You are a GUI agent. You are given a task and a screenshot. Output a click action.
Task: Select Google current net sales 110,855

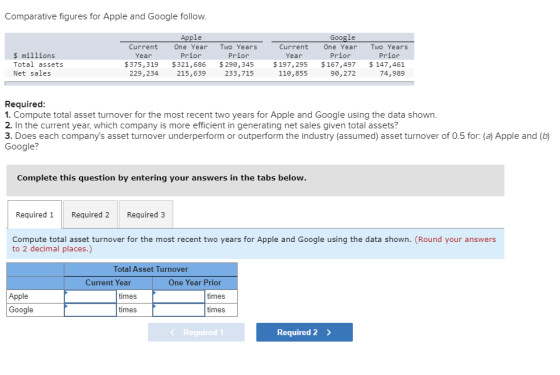293,73
